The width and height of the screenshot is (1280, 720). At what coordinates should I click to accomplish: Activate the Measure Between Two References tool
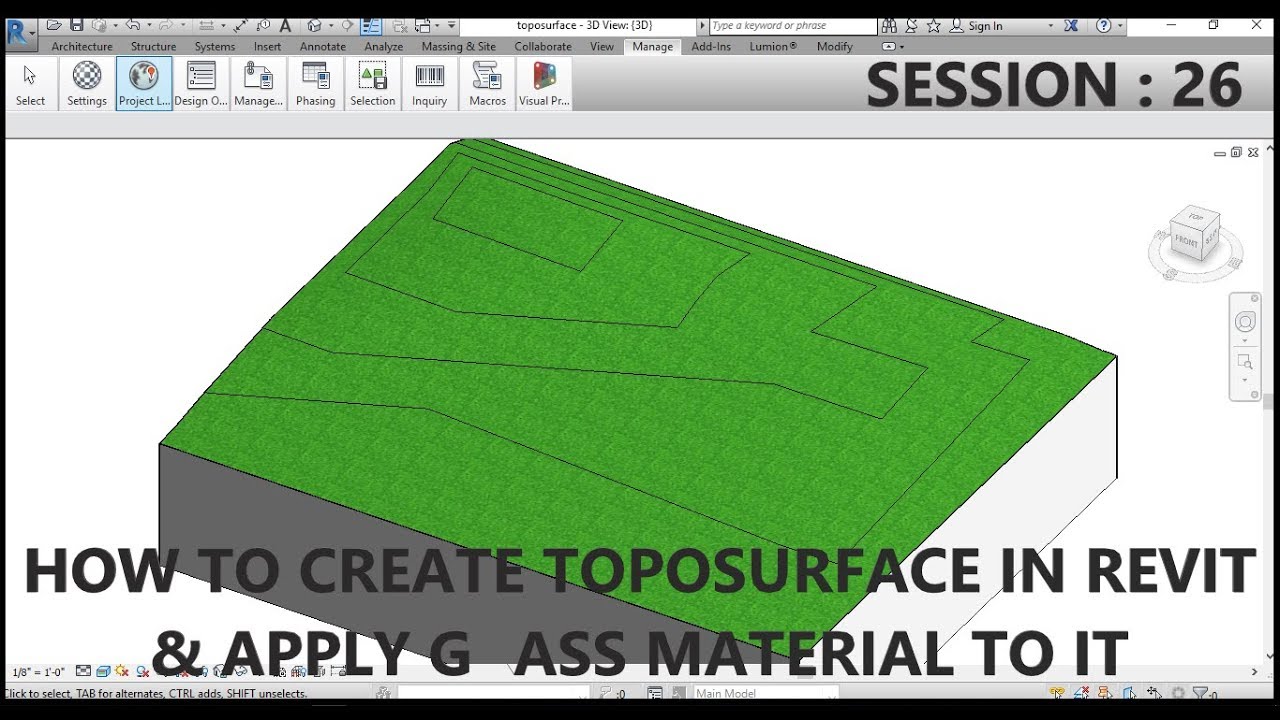click(x=240, y=25)
